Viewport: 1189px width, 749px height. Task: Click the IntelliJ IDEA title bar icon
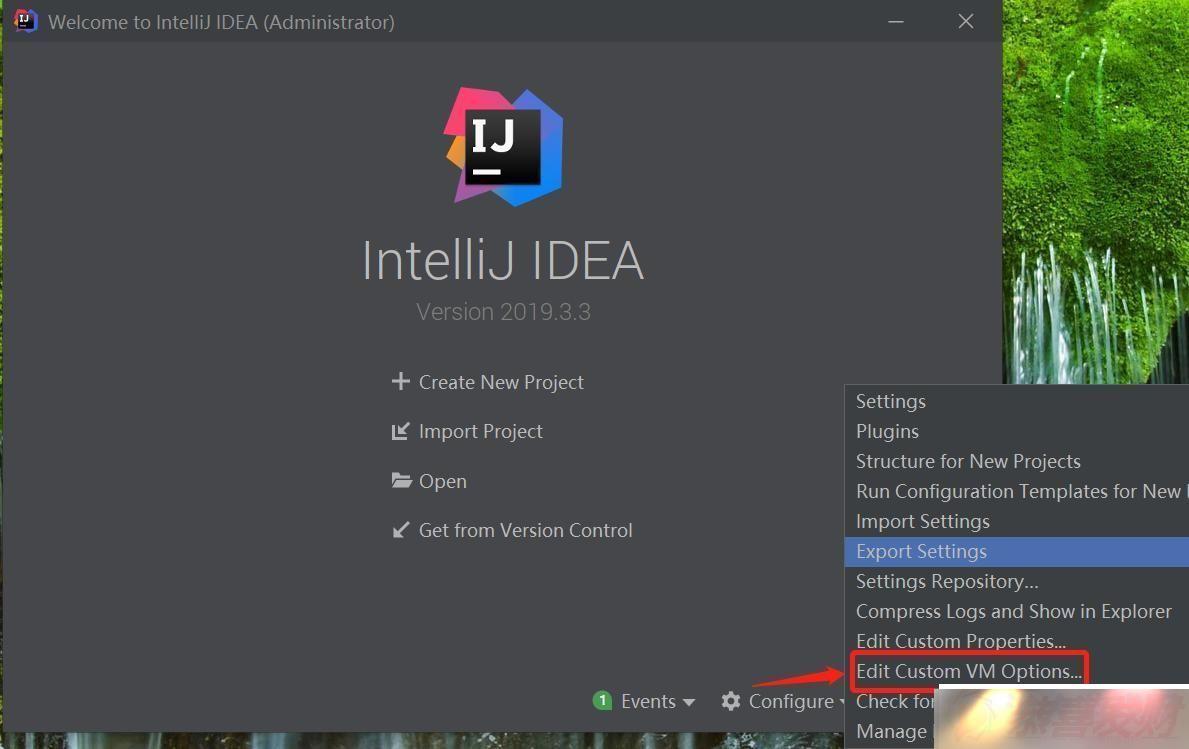tap(25, 20)
